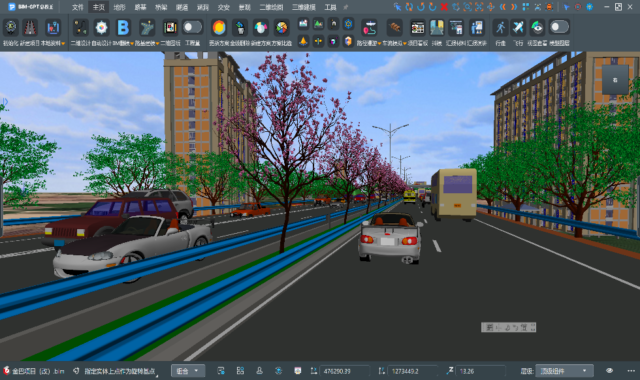Click the orange traffic cone icon

pos(303,41)
